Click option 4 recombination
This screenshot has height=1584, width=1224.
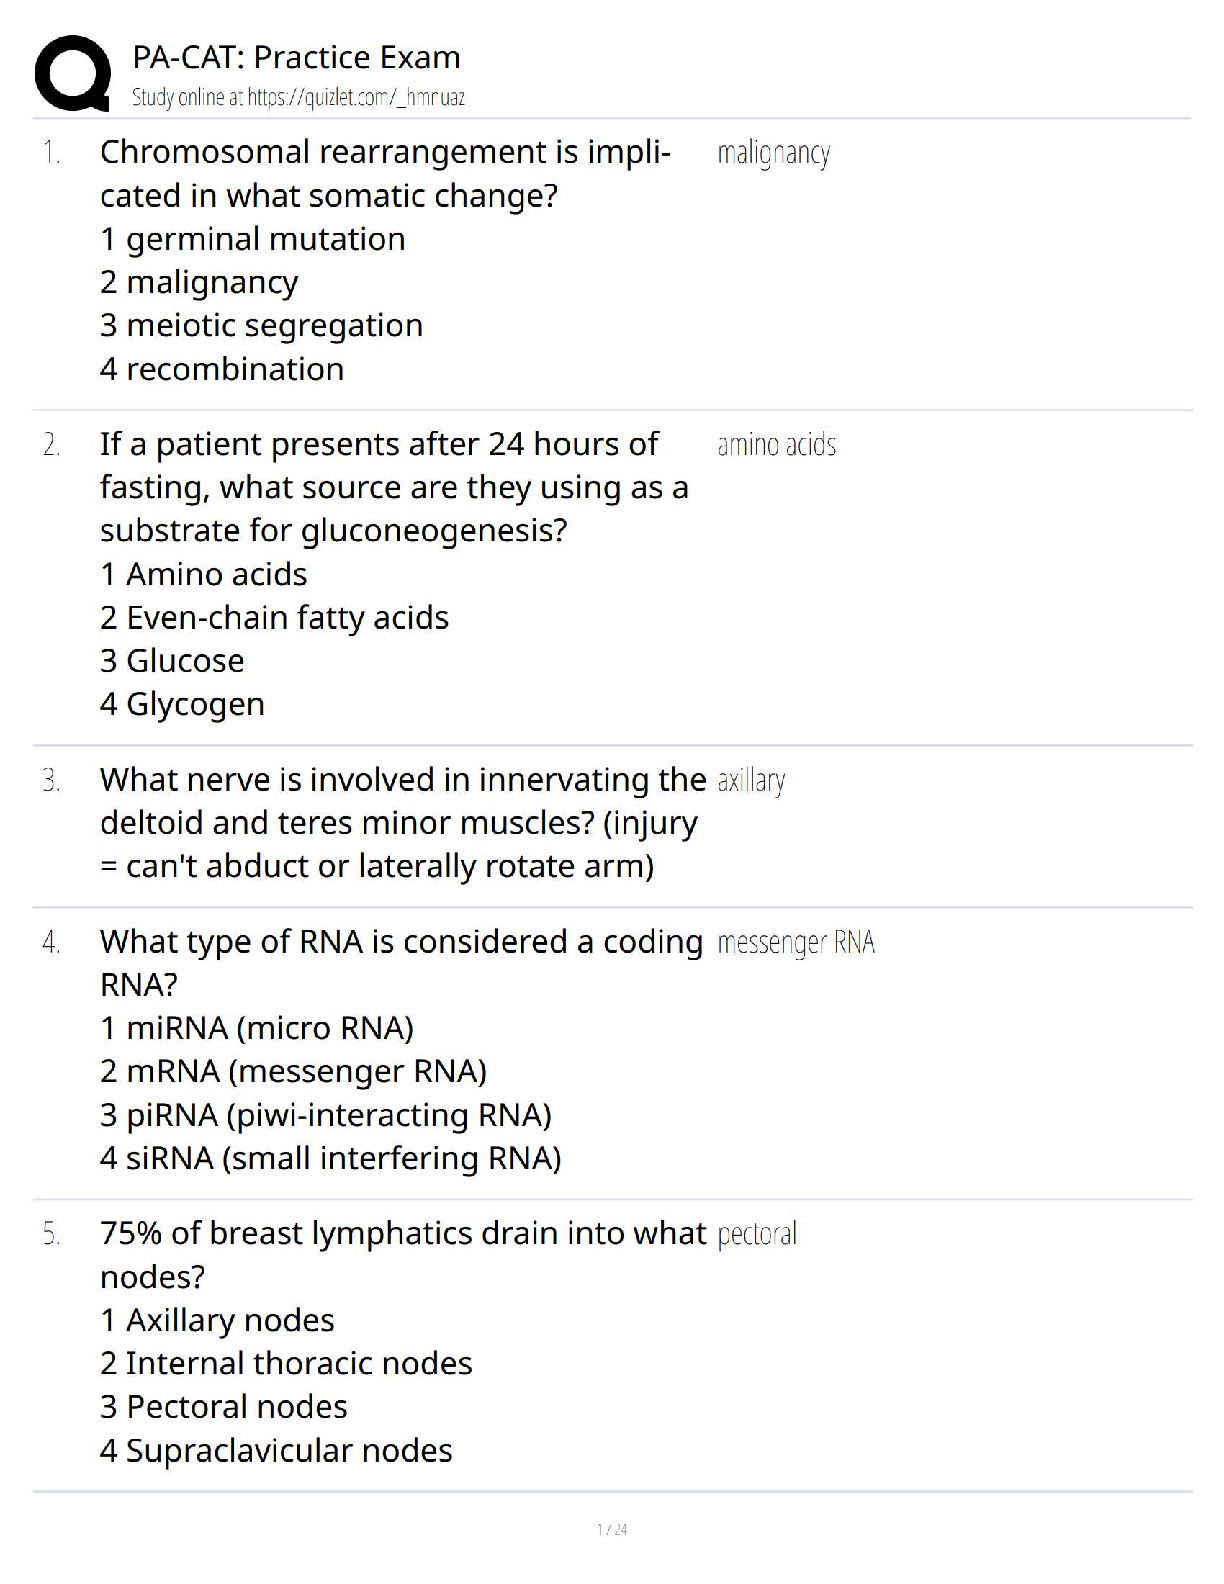tap(221, 369)
